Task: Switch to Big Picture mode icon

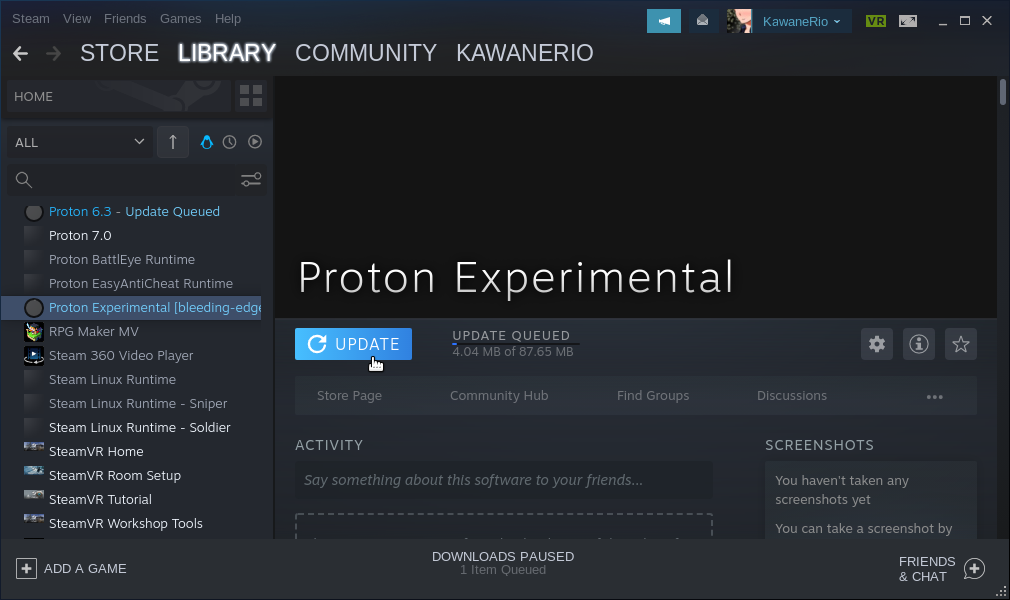Action: pyautogui.click(x=908, y=21)
